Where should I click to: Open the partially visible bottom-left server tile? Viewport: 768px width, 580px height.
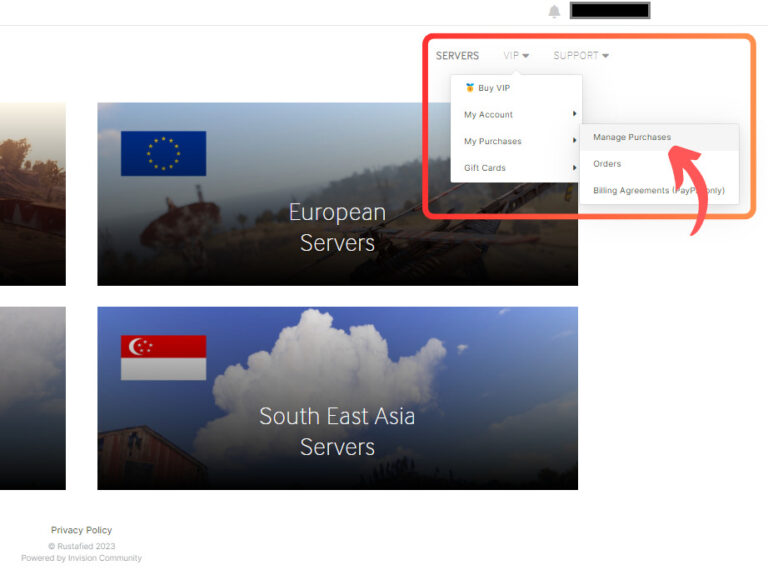click(x=32, y=397)
